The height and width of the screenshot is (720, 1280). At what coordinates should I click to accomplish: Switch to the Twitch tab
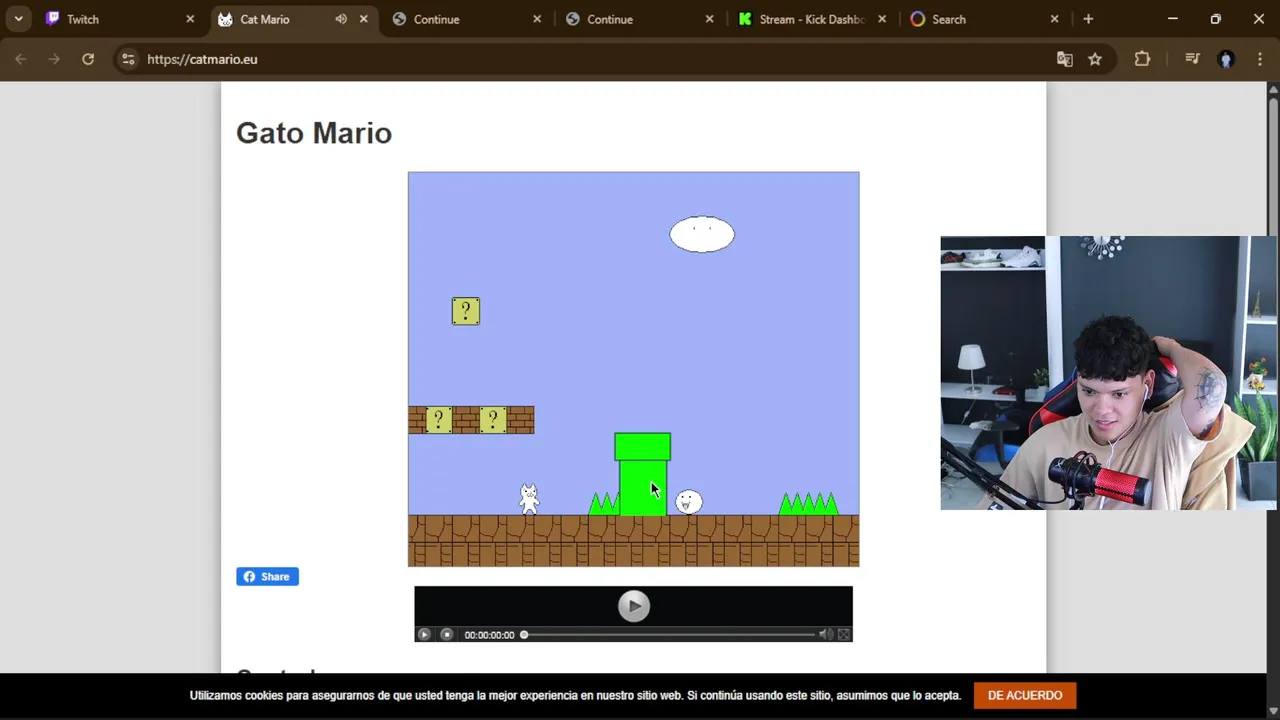121,19
